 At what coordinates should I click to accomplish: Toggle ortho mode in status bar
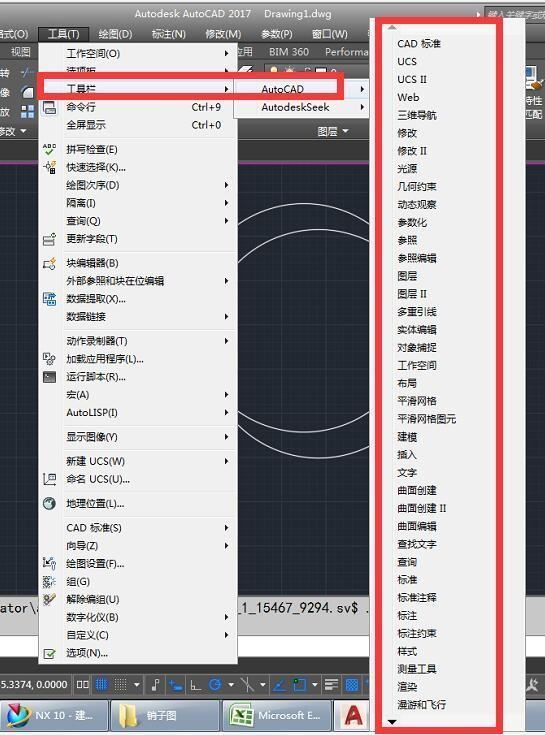click(195, 685)
